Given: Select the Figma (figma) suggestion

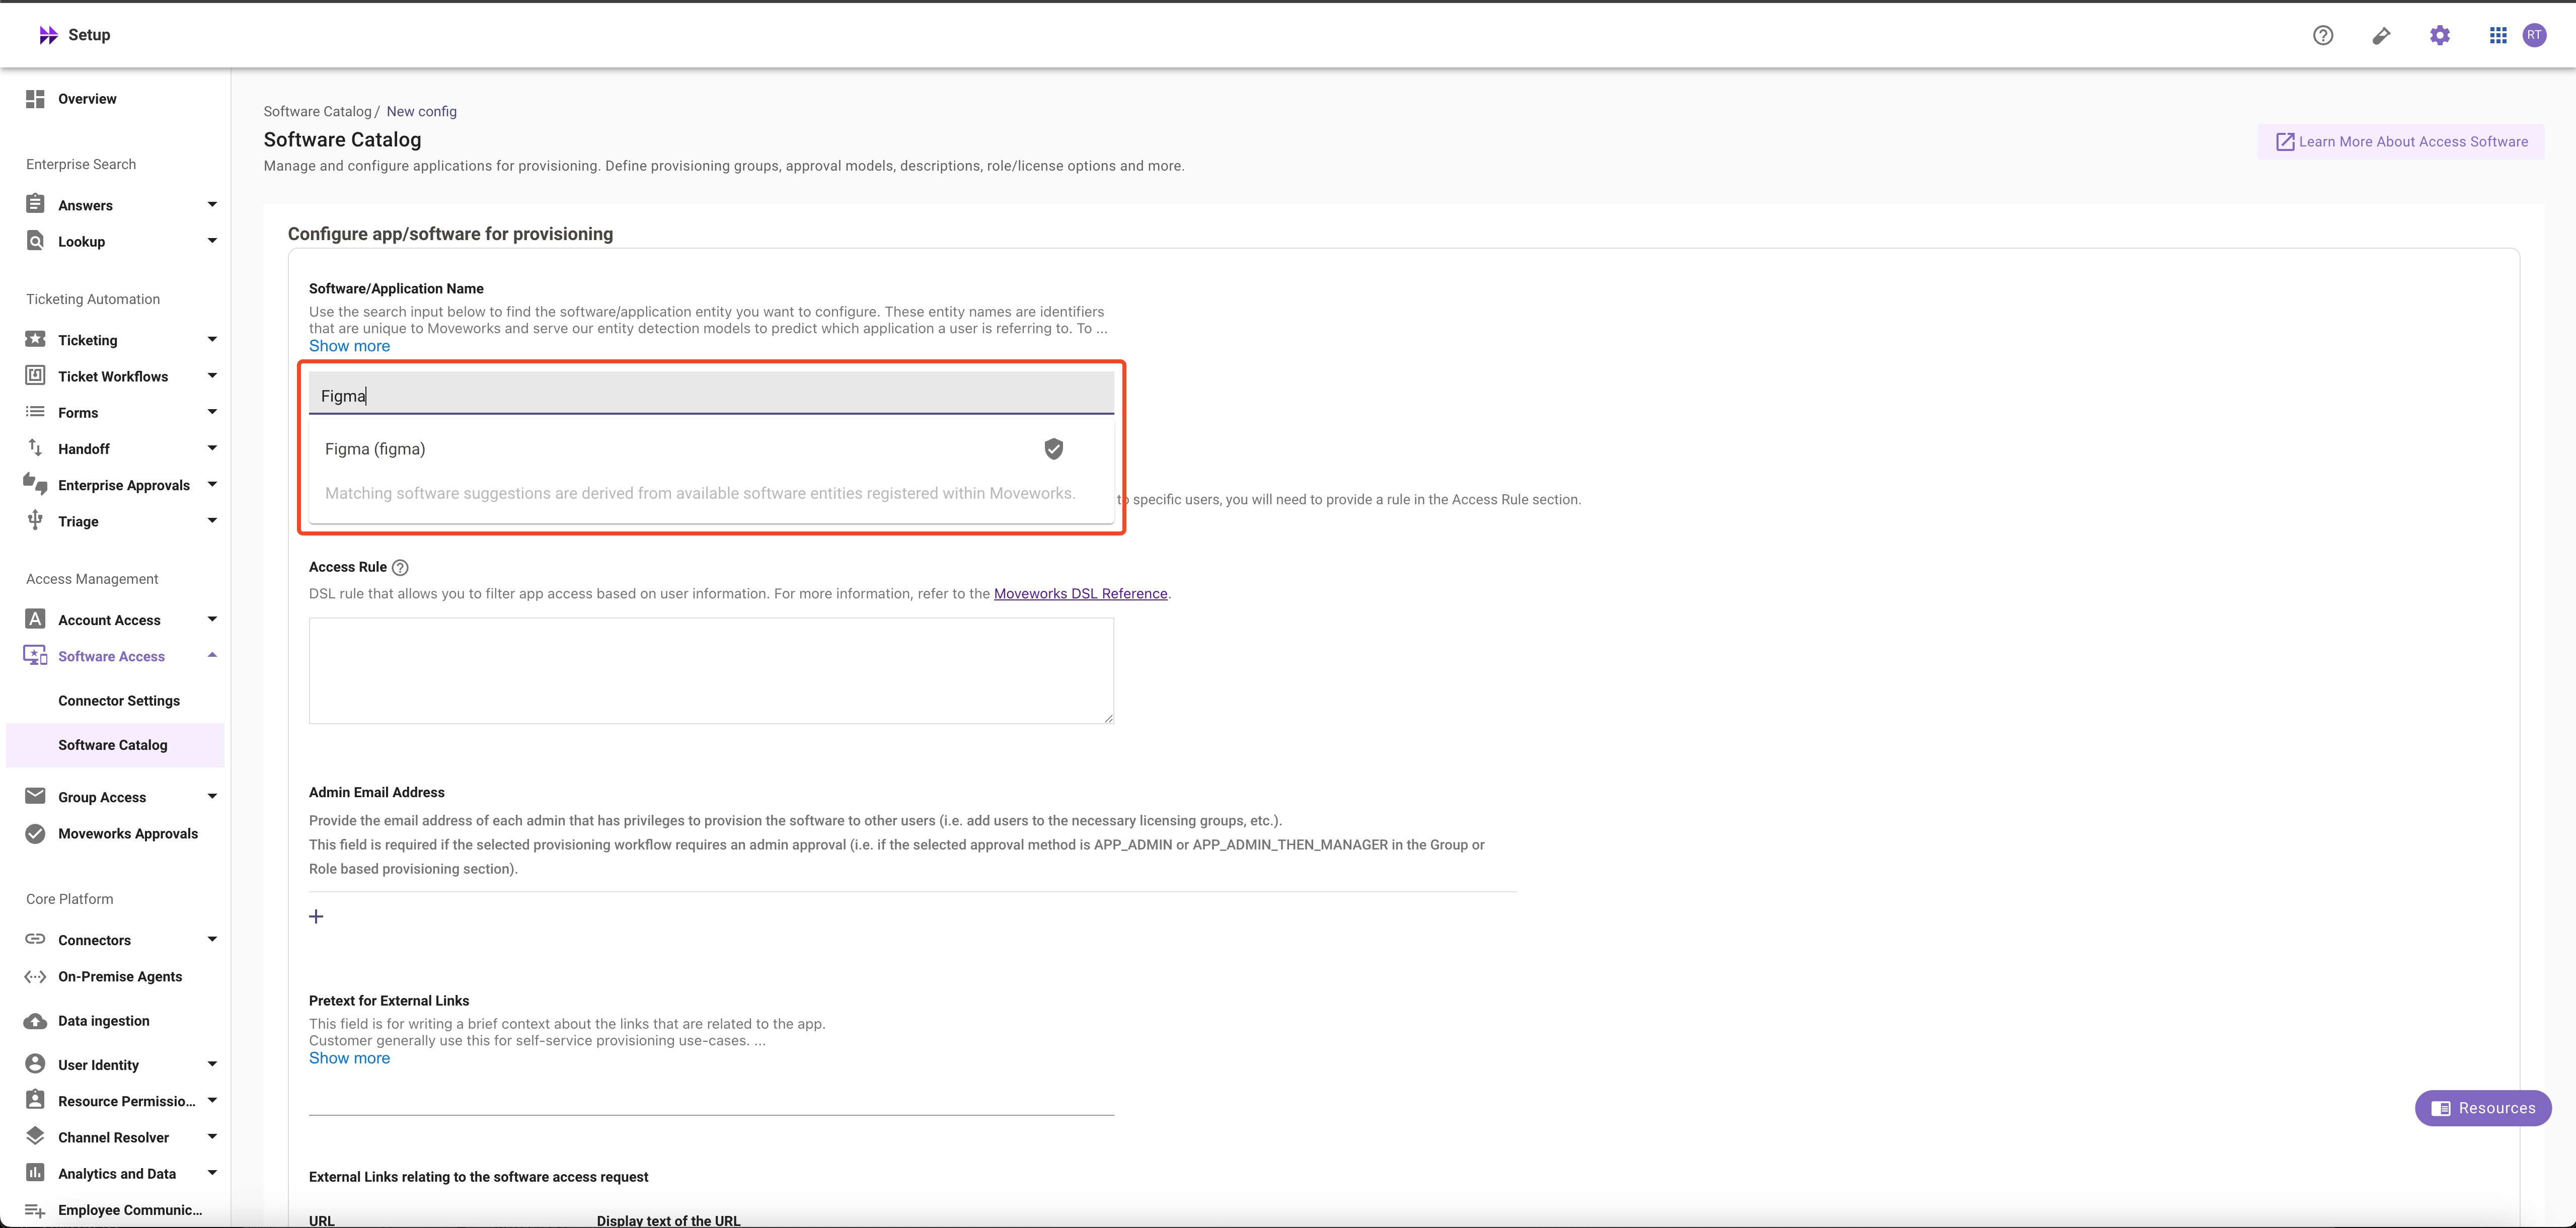Looking at the screenshot, I should [x=375, y=449].
